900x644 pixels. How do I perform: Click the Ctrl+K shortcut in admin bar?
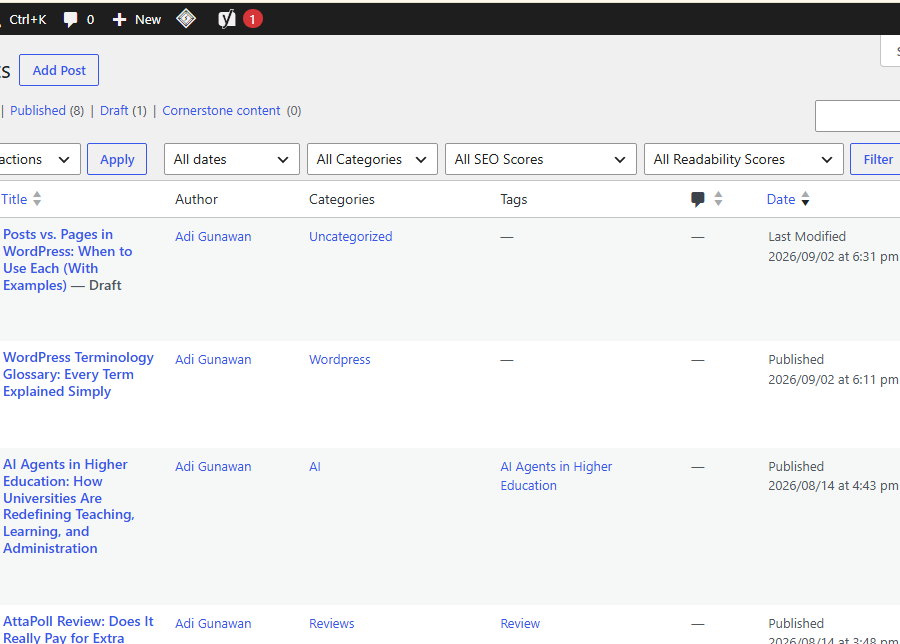click(x=27, y=20)
